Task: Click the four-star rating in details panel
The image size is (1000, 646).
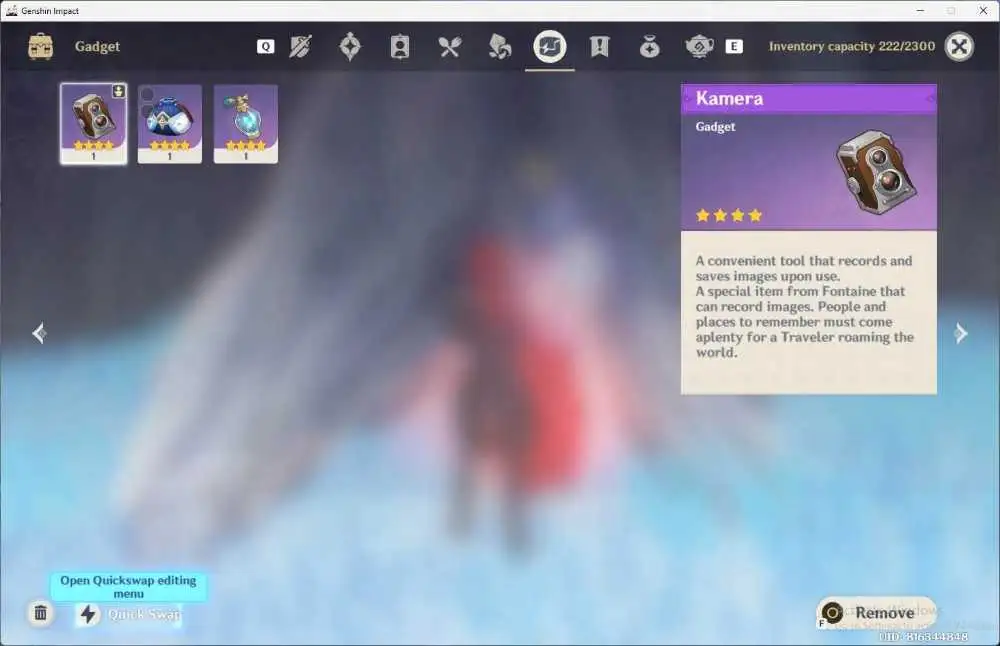Action: click(x=729, y=216)
